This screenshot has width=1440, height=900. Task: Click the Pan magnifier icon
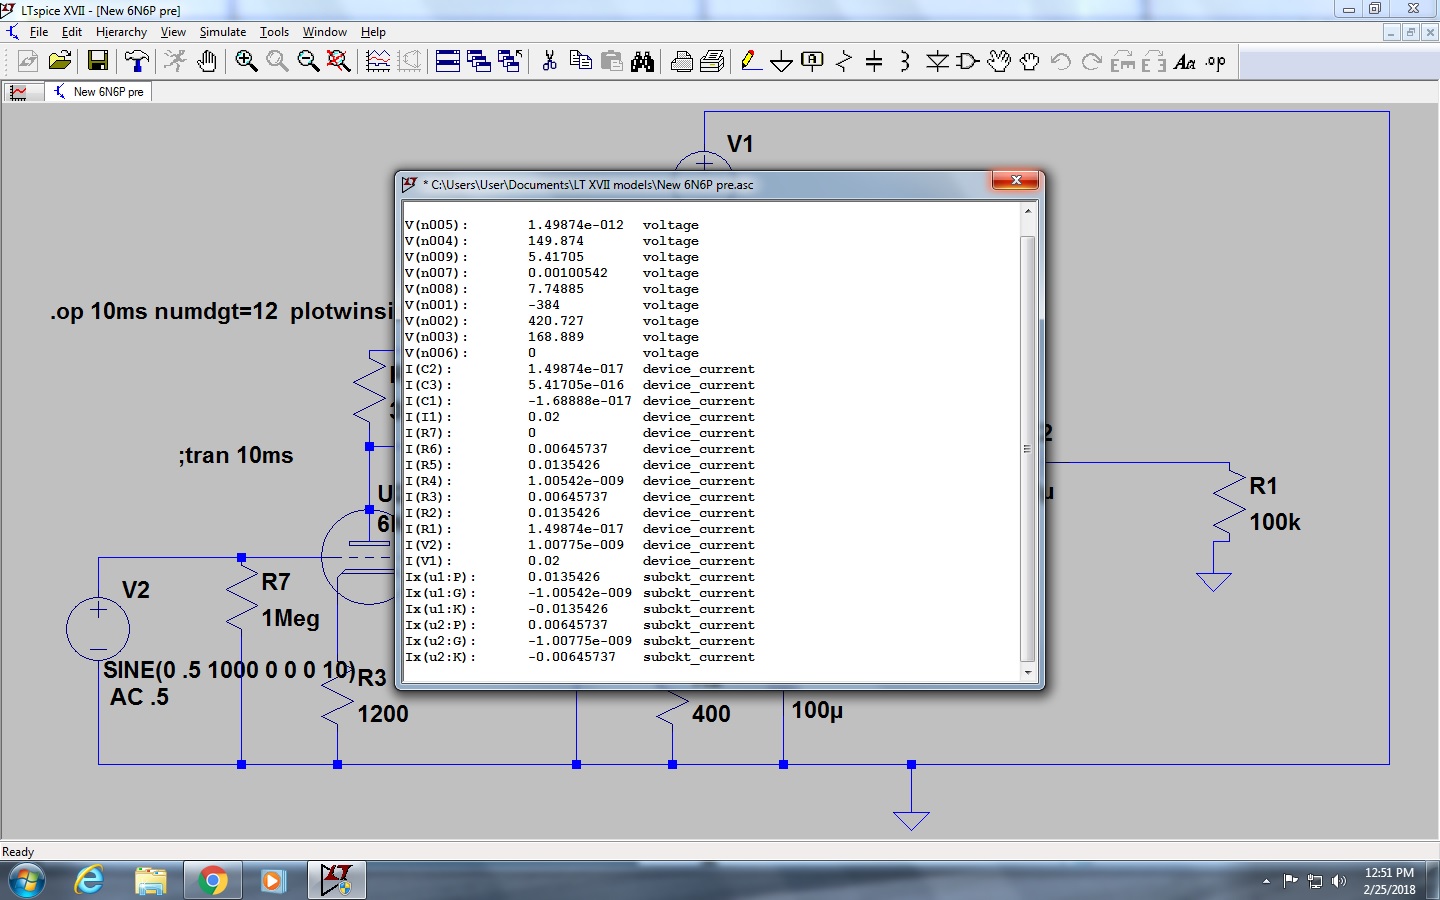(x=277, y=62)
